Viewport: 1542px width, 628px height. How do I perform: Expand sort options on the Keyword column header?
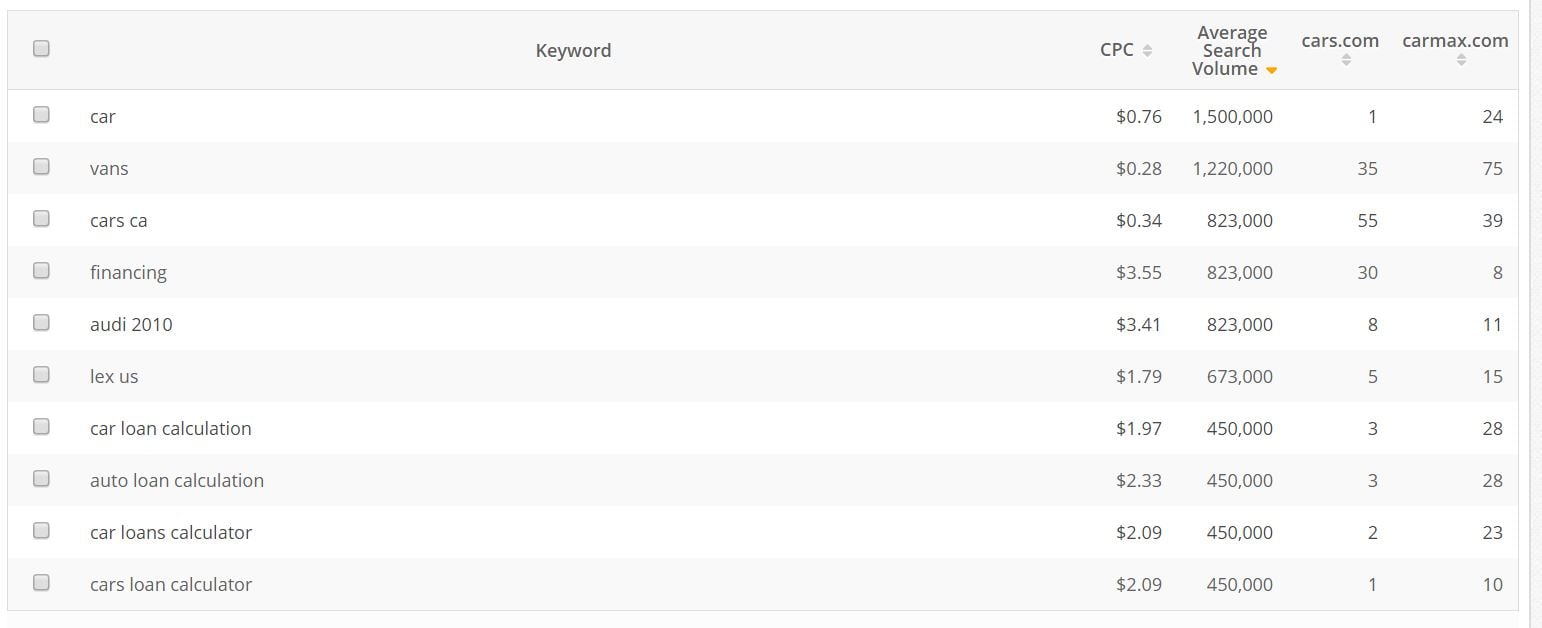click(x=573, y=50)
